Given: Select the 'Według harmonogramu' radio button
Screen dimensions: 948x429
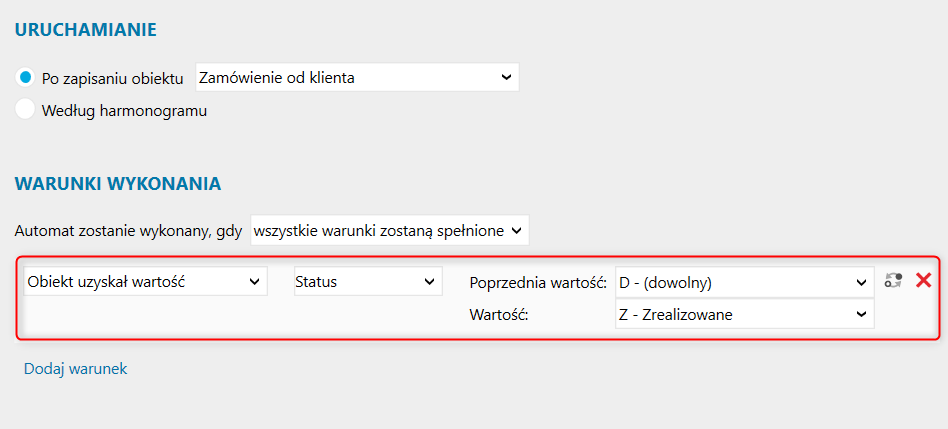Looking at the screenshot, I should coord(25,111).
